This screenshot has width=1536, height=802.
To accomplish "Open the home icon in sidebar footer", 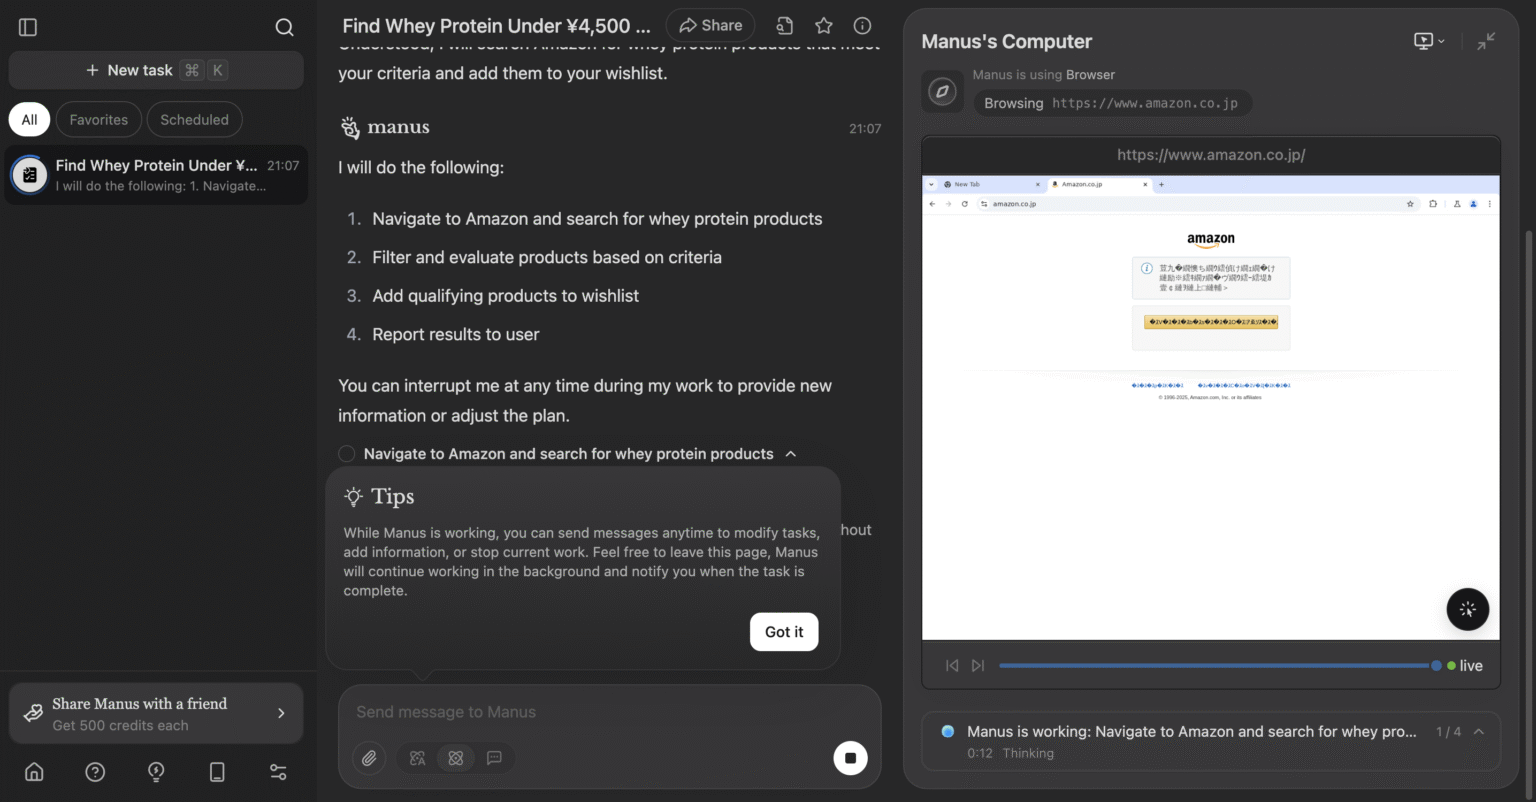I will click(x=34, y=772).
